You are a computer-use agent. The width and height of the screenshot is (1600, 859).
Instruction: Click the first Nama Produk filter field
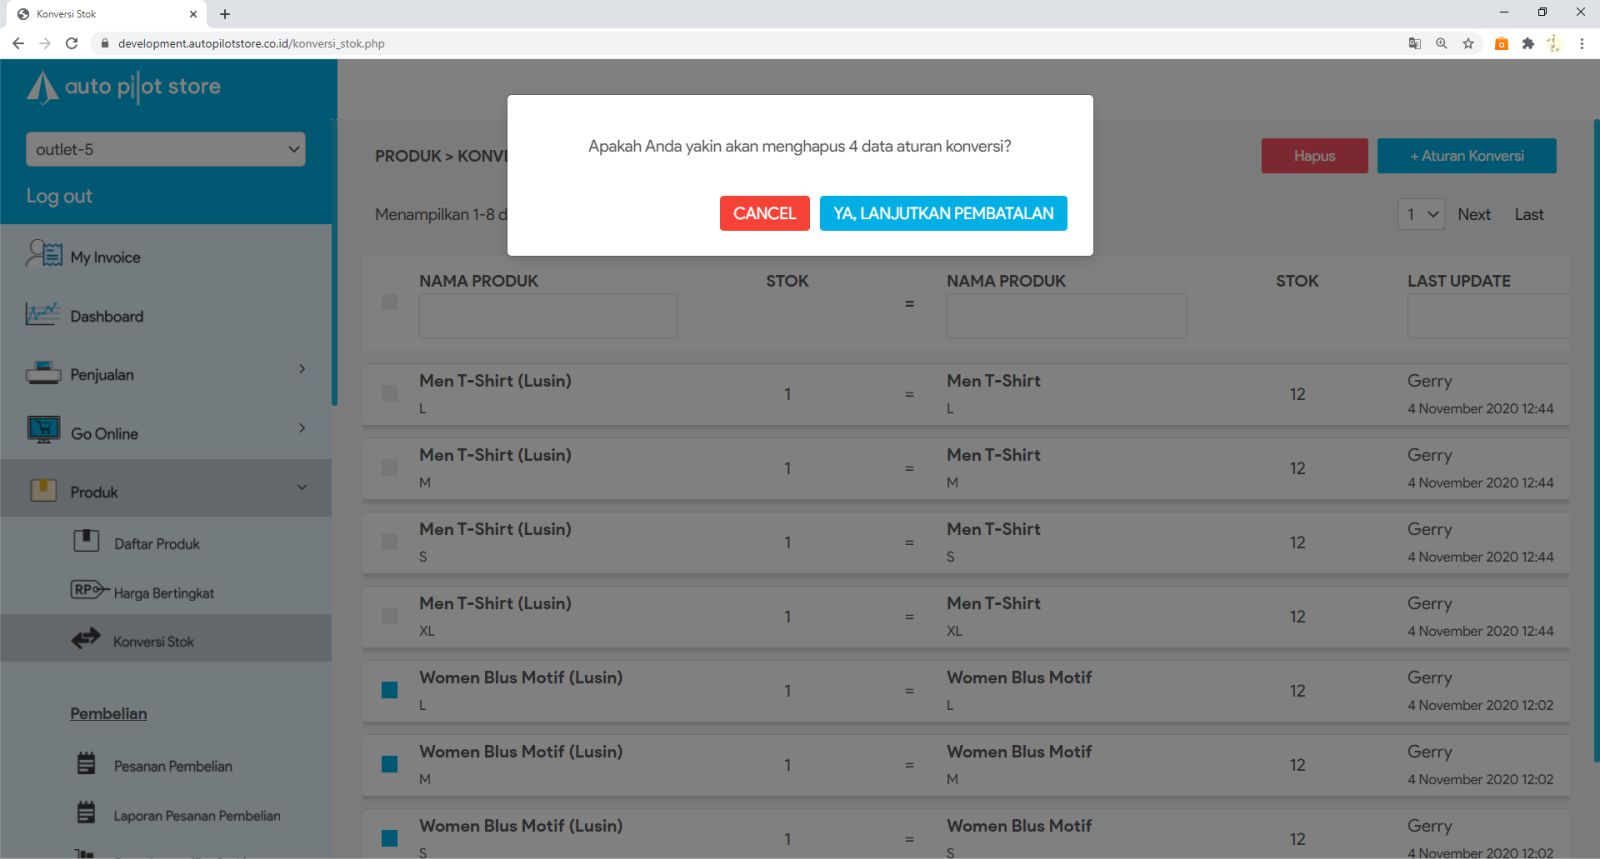(547, 316)
